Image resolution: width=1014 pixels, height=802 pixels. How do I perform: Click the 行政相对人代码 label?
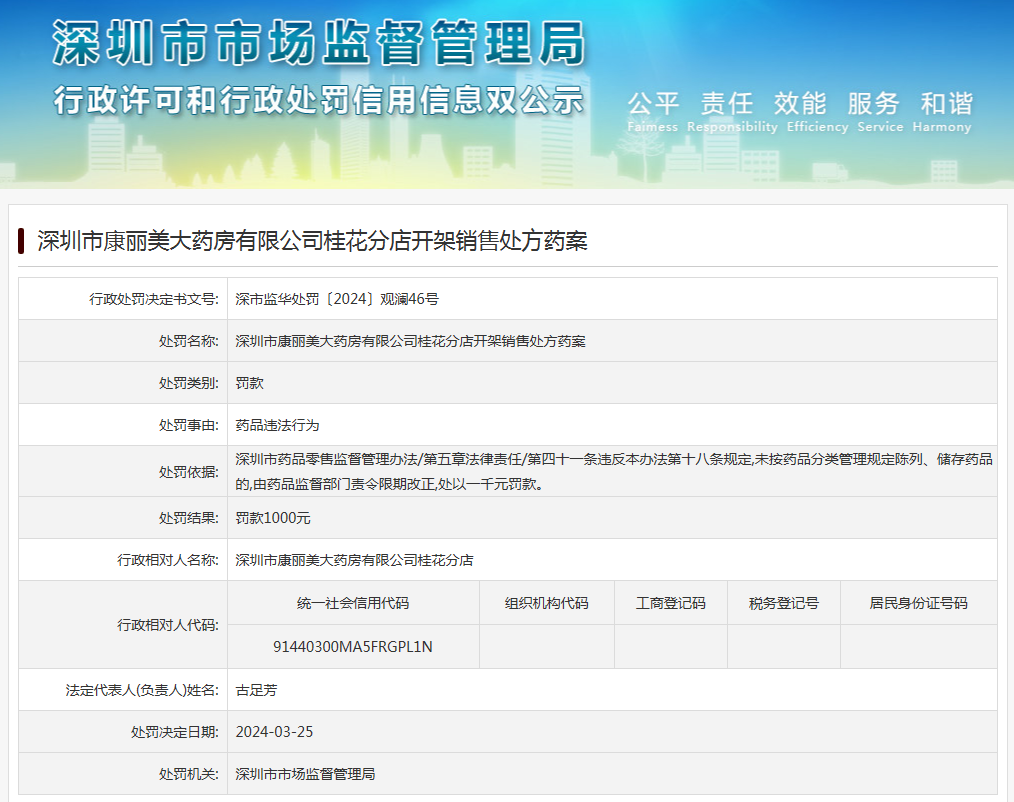coord(168,625)
